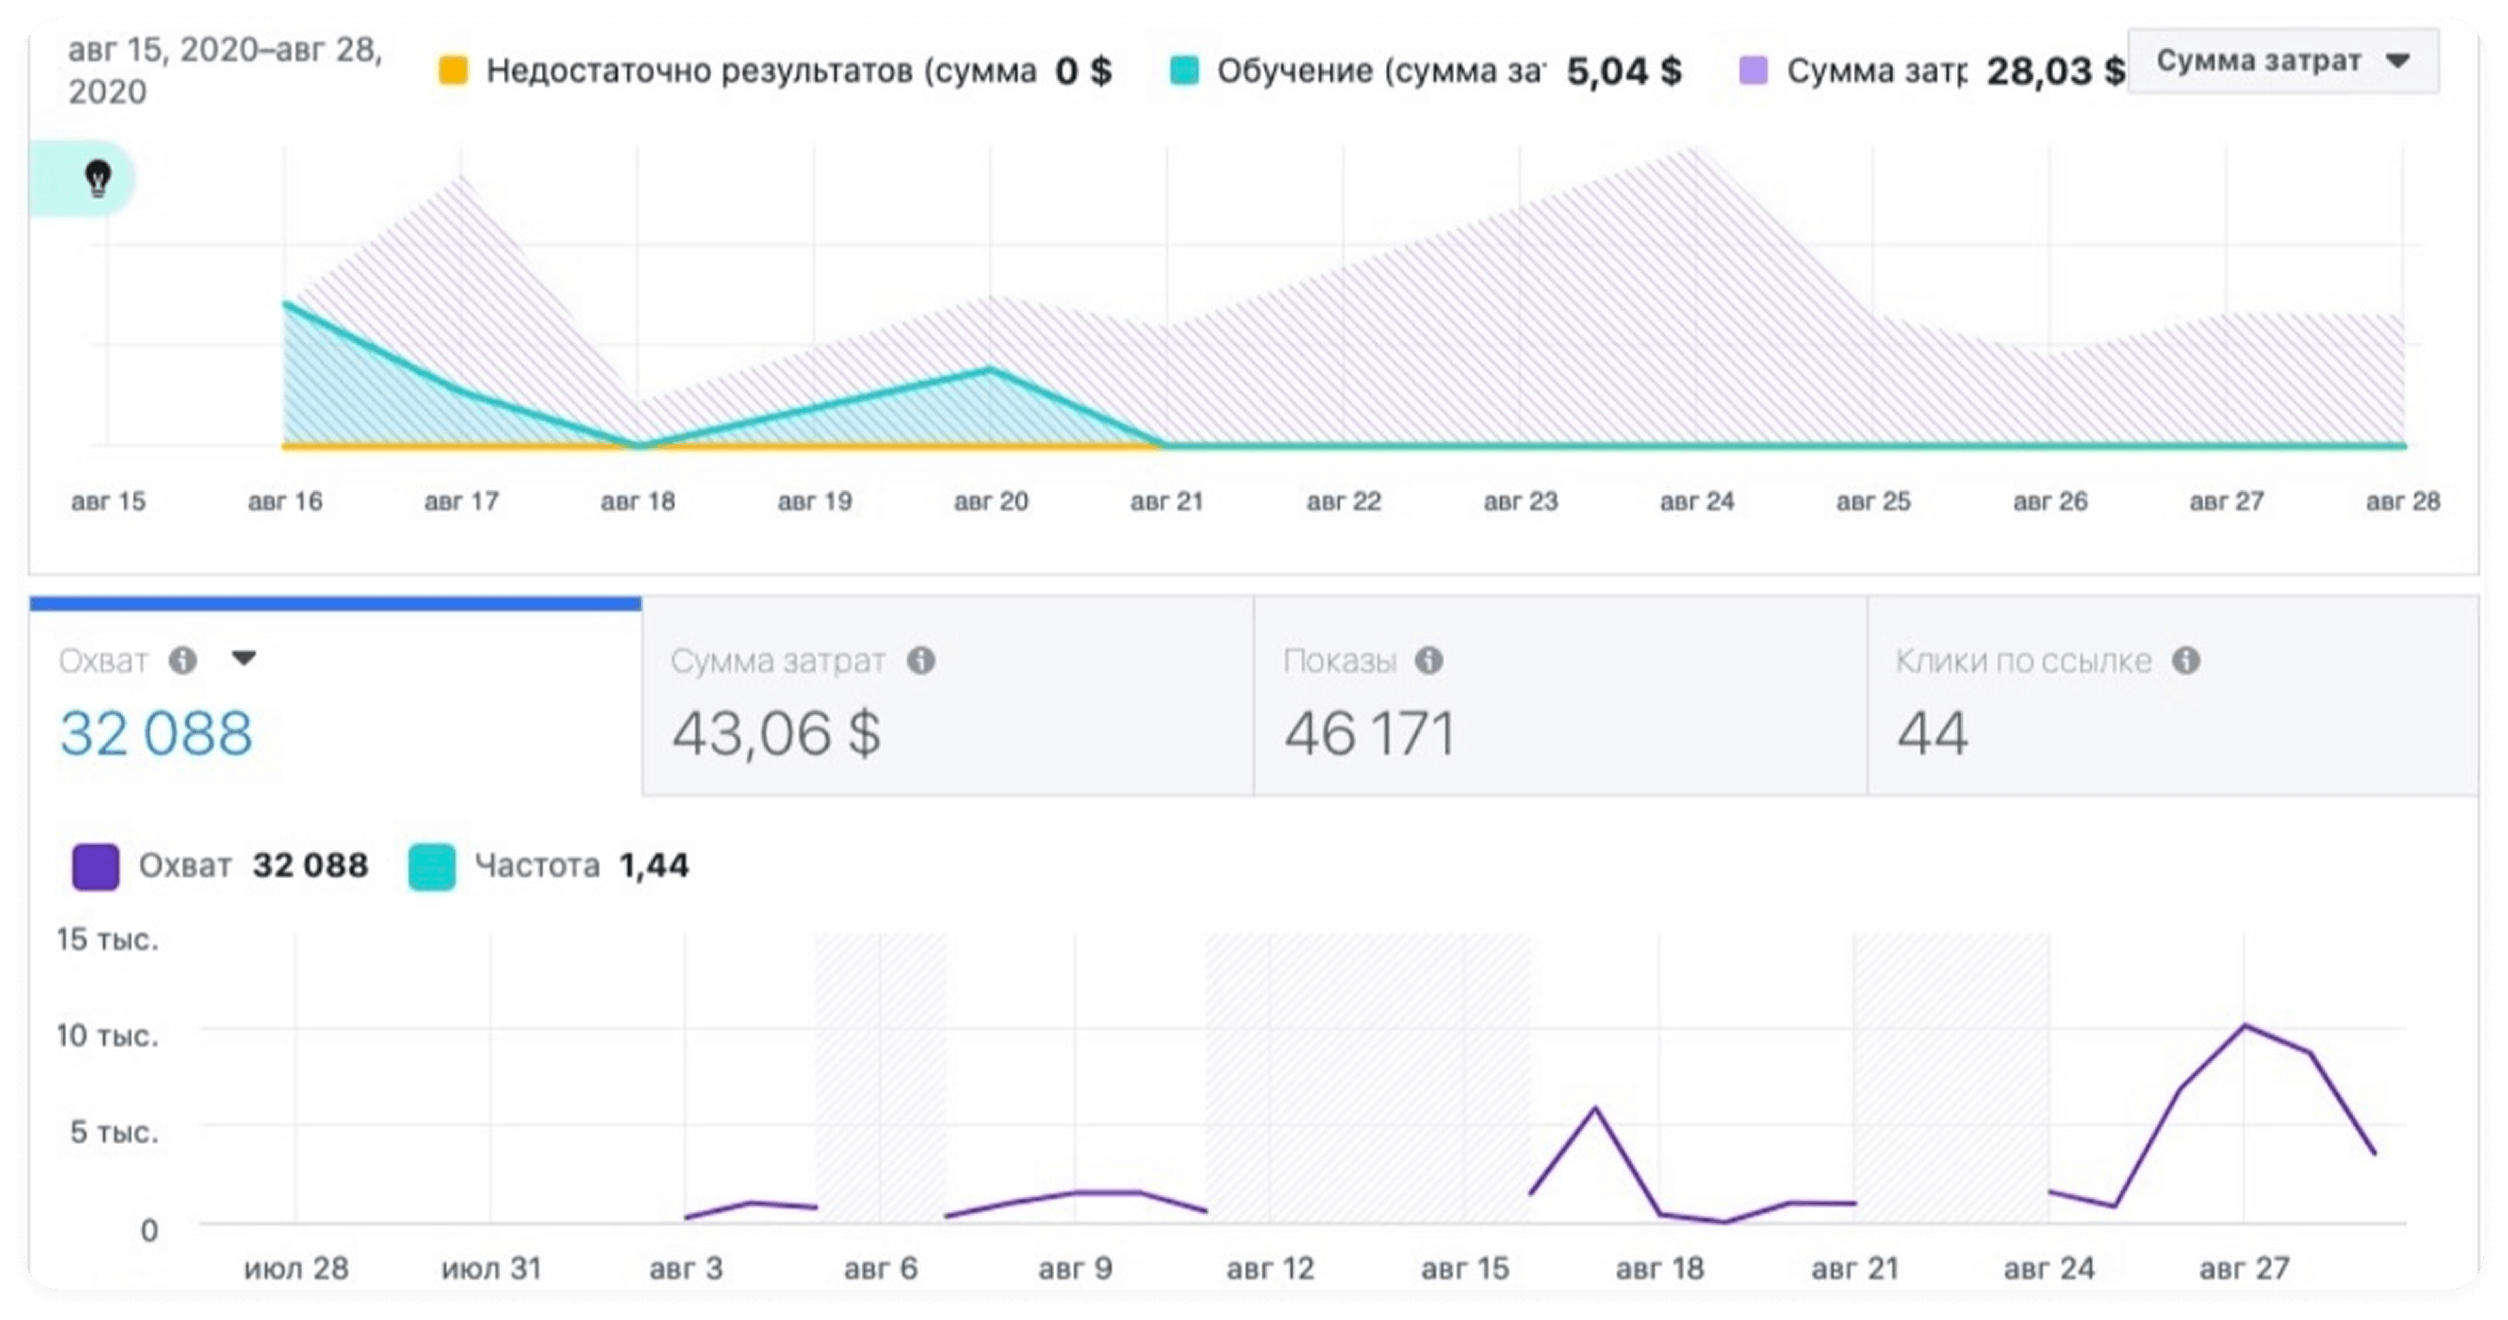
Task: Click the teal Частота legend swatch
Action: 432,866
